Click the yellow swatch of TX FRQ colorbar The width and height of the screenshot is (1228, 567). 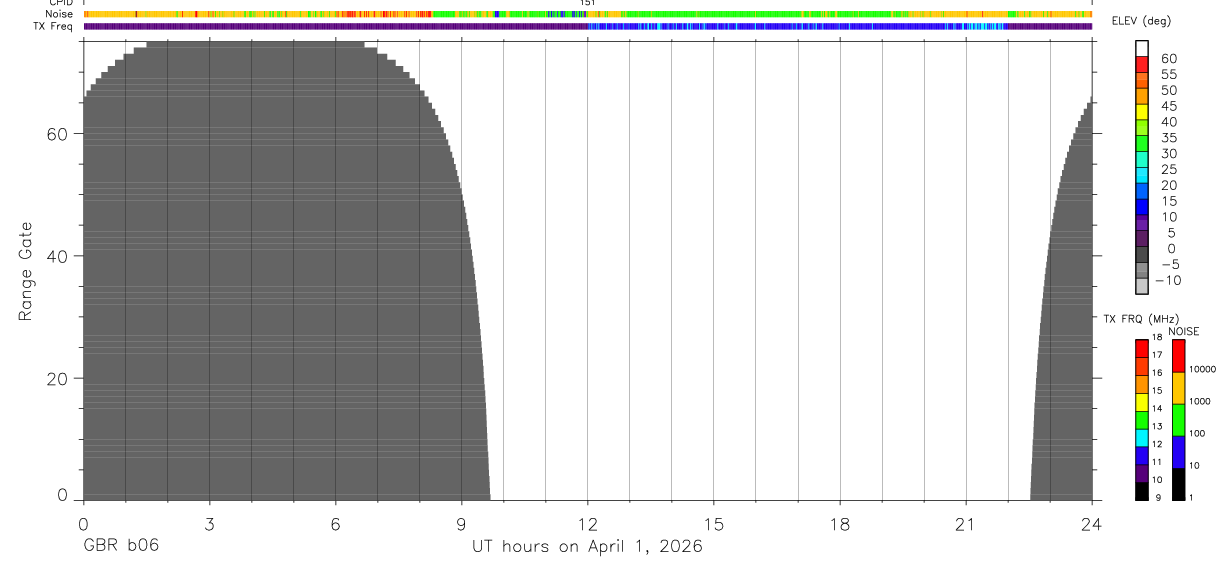click(1142, 402)
